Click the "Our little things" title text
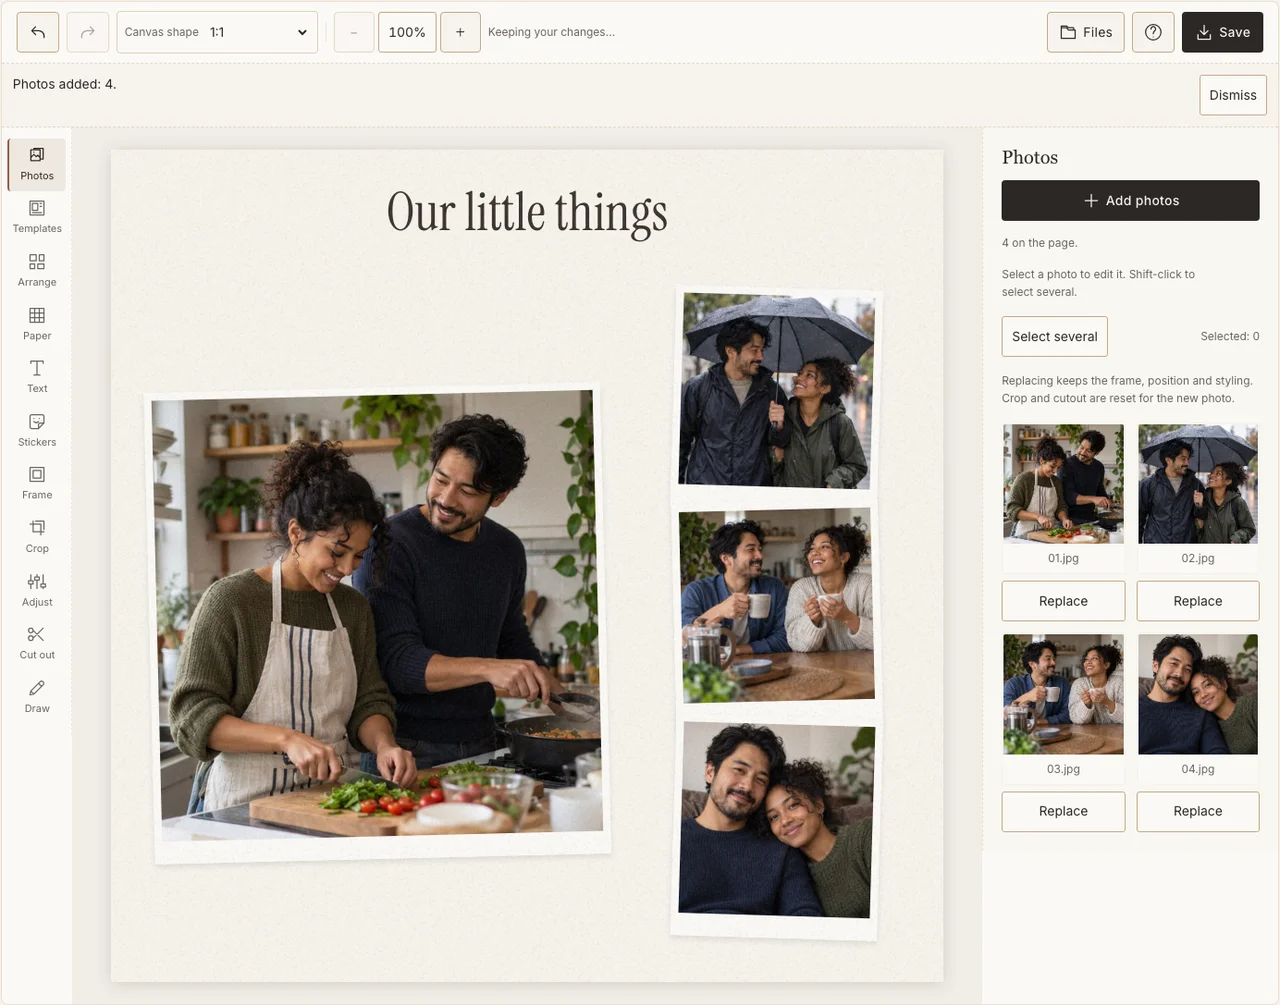Screen dimensions: 1280x1005 pos(527,213)
